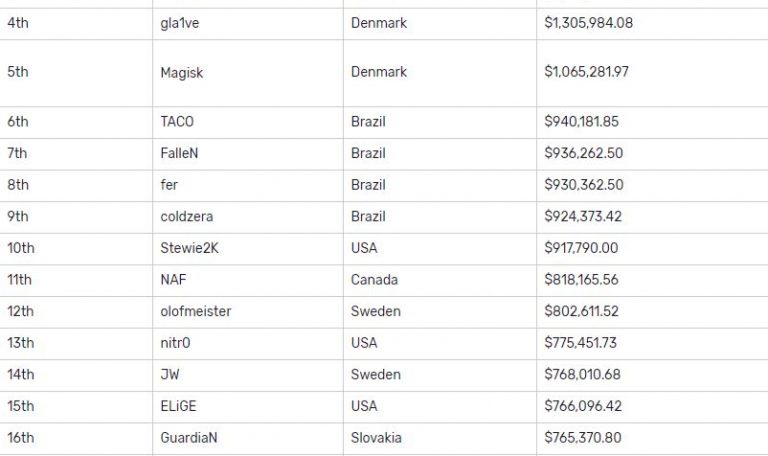This screenshot has height=456, width=768.
Task: Select the nitr0 name cell
Action: [177, 343]
